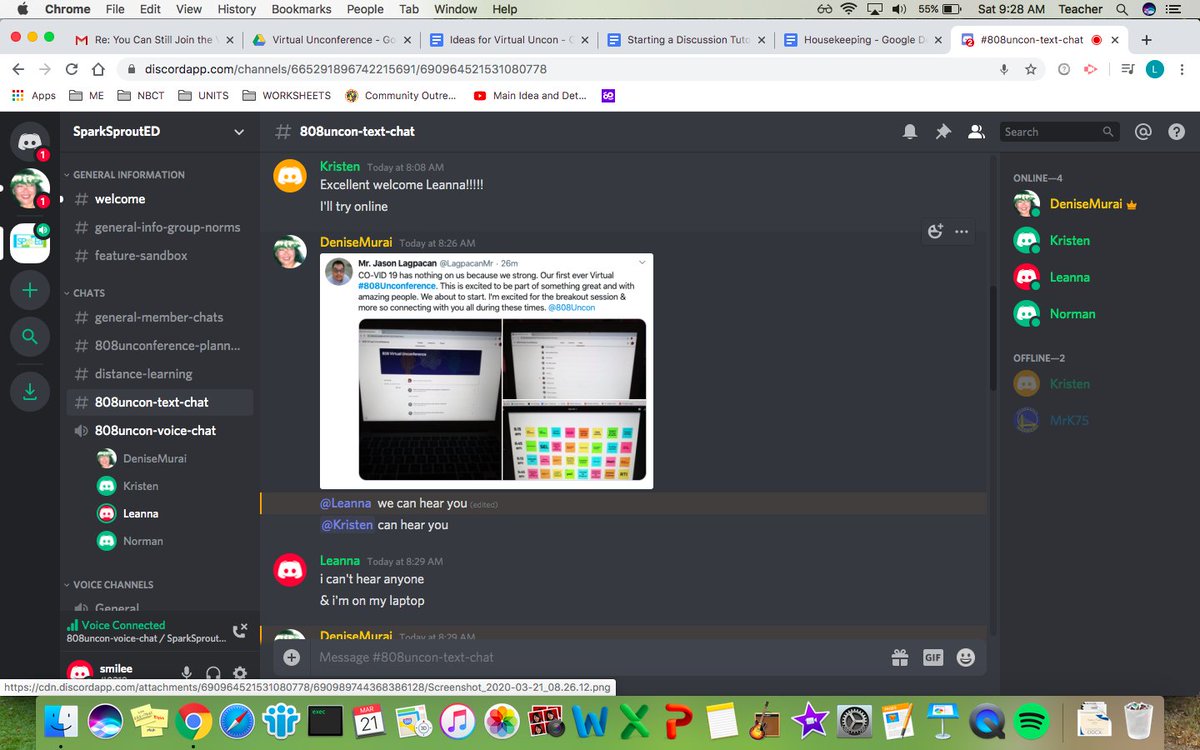
Task: Open Discord help question mark icon
Action: [x=1176, y=131]
